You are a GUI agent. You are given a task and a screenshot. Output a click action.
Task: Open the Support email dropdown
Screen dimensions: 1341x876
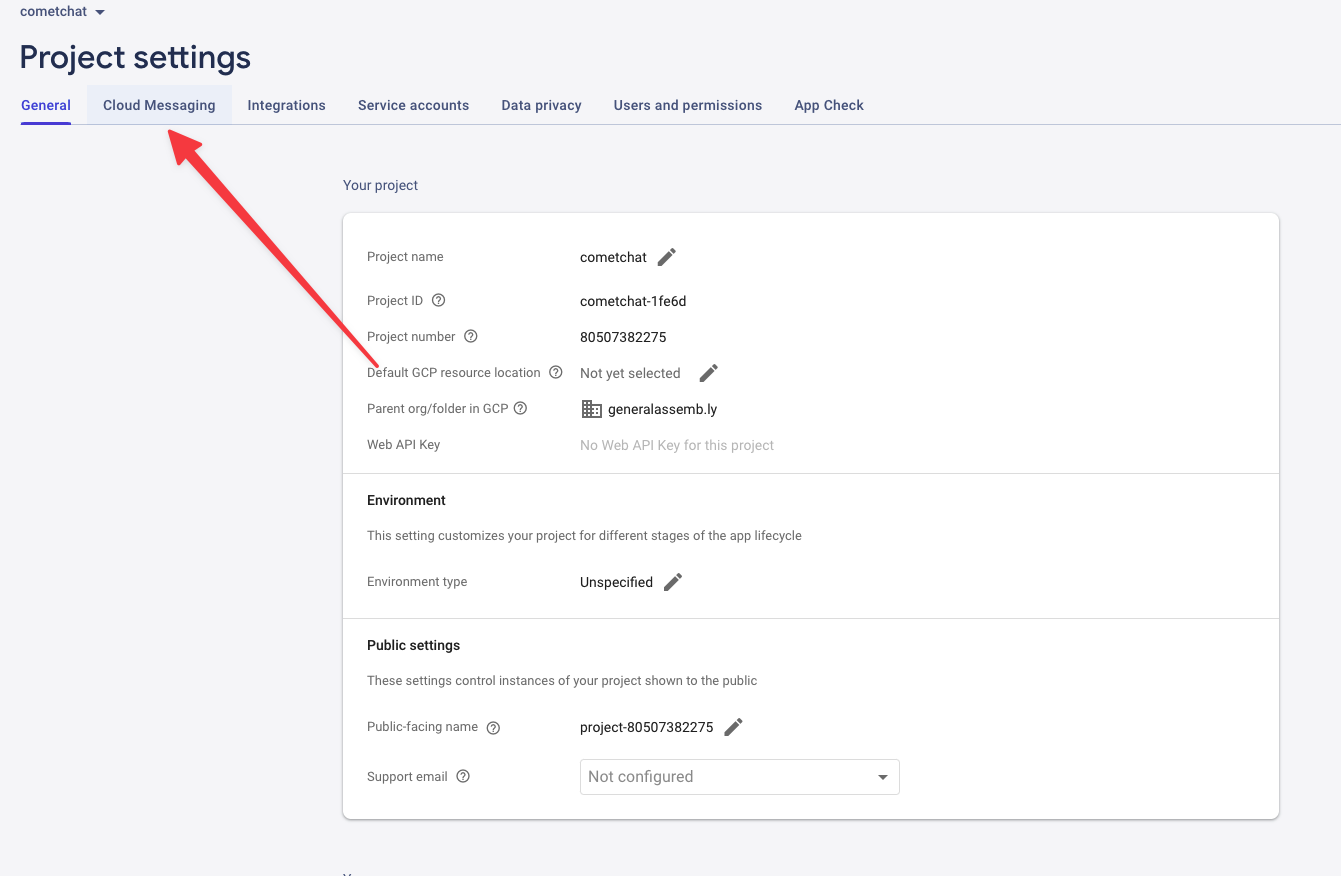[x=739, y=777]
